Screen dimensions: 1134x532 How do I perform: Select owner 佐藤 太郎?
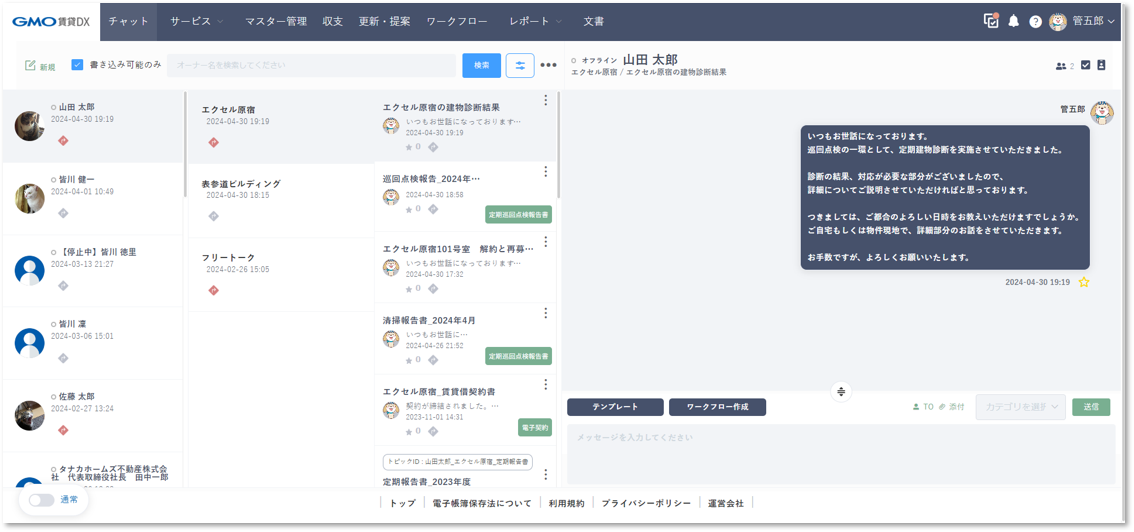(93, 415)
